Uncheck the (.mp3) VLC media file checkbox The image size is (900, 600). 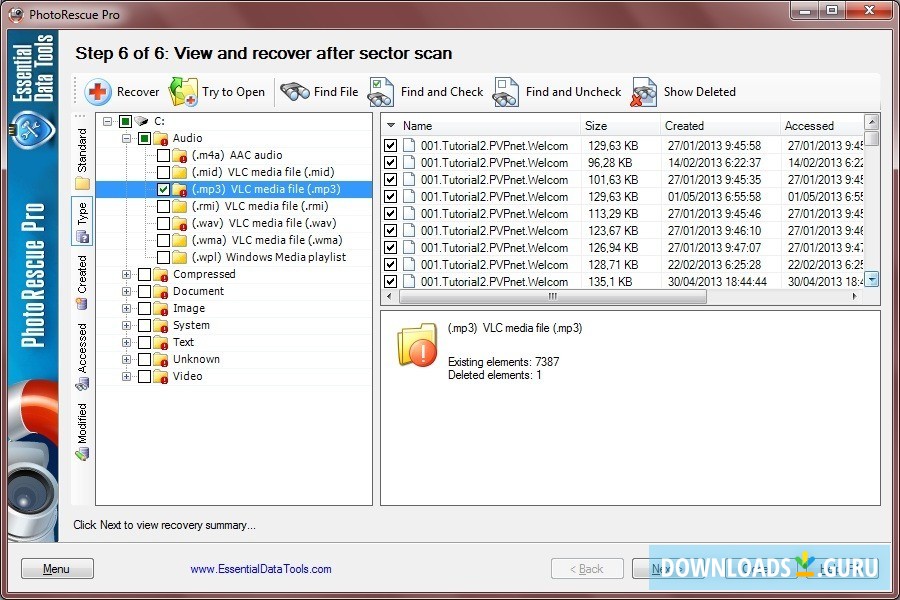[163, 188]
